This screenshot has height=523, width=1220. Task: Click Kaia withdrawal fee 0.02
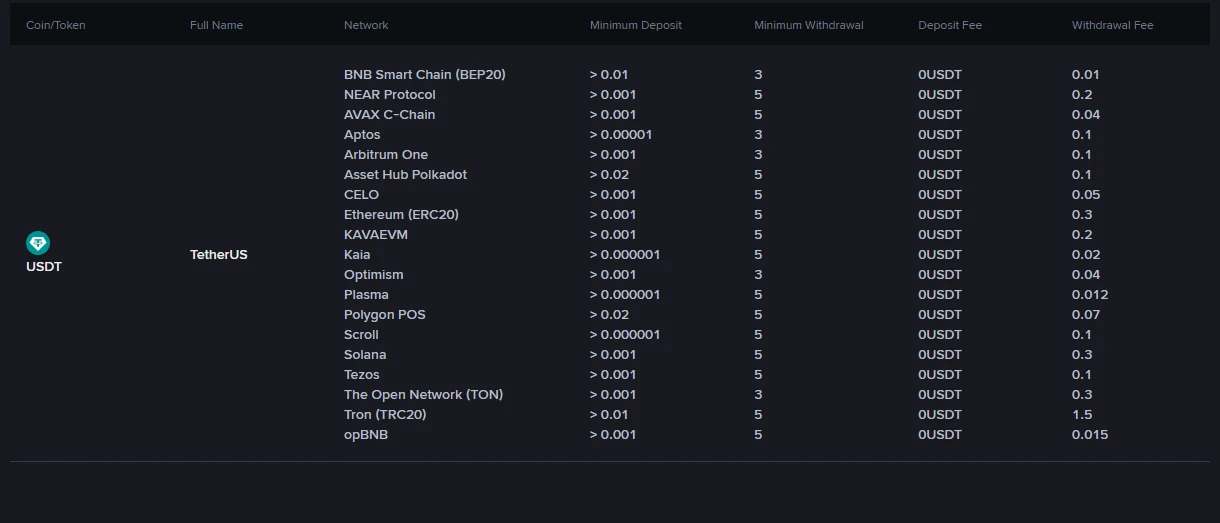click(x=1086, y=255)
